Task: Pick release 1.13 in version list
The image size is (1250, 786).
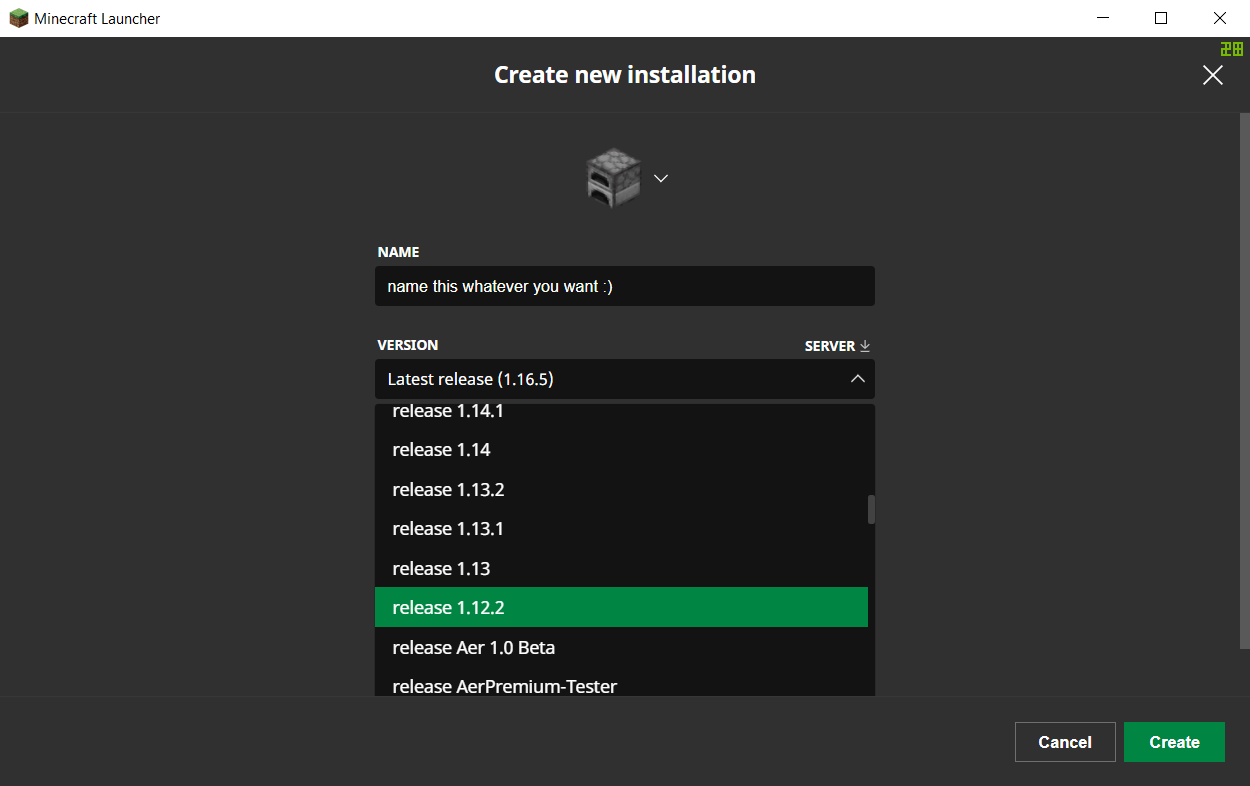Action: point(621,568)
